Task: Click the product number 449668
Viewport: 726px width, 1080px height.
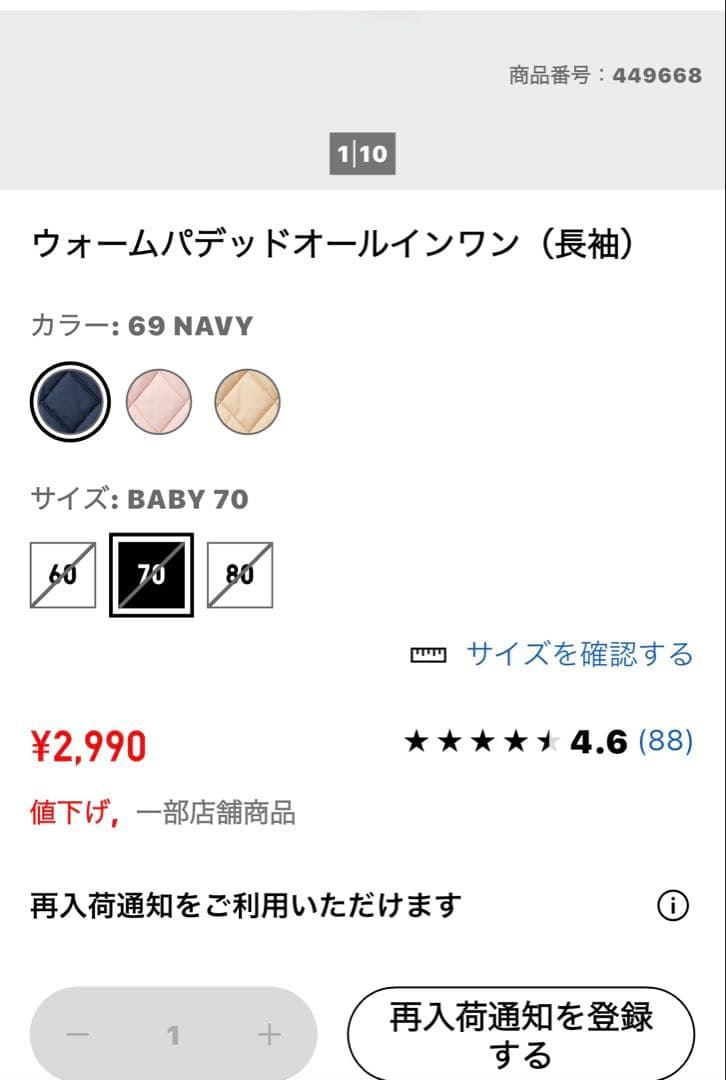Action: (657, 76)
